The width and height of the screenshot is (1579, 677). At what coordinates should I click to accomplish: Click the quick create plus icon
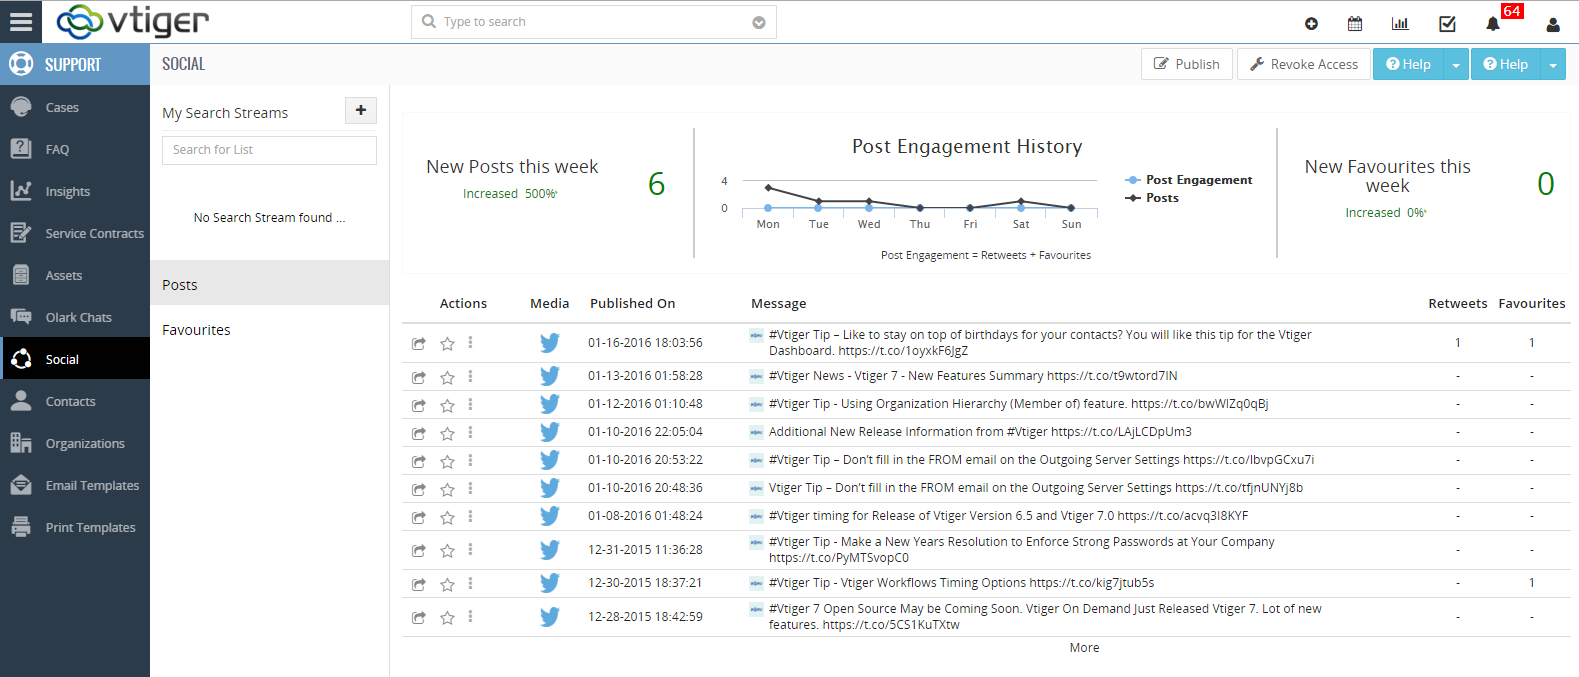(1311, 24)
